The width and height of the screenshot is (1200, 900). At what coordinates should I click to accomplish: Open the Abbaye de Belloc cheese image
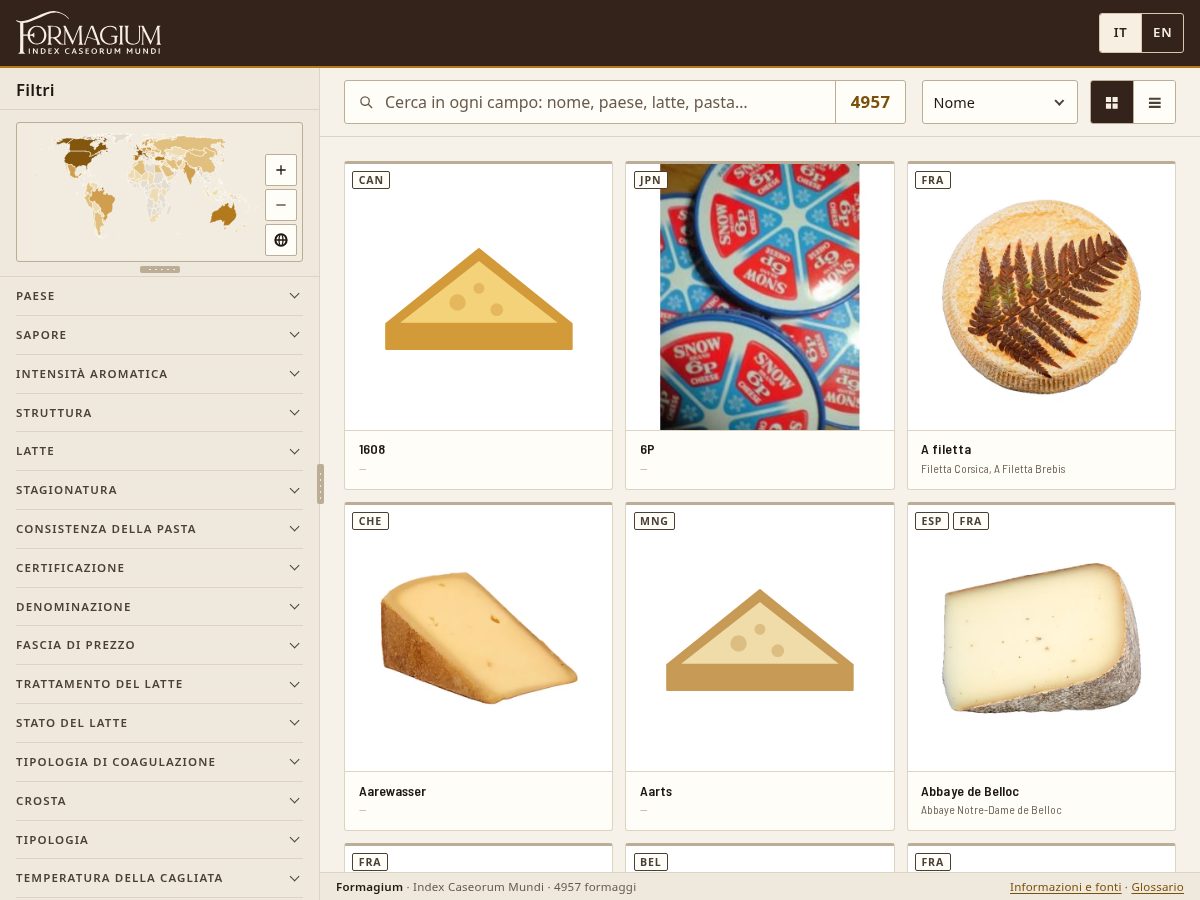tap(1041, 638)
